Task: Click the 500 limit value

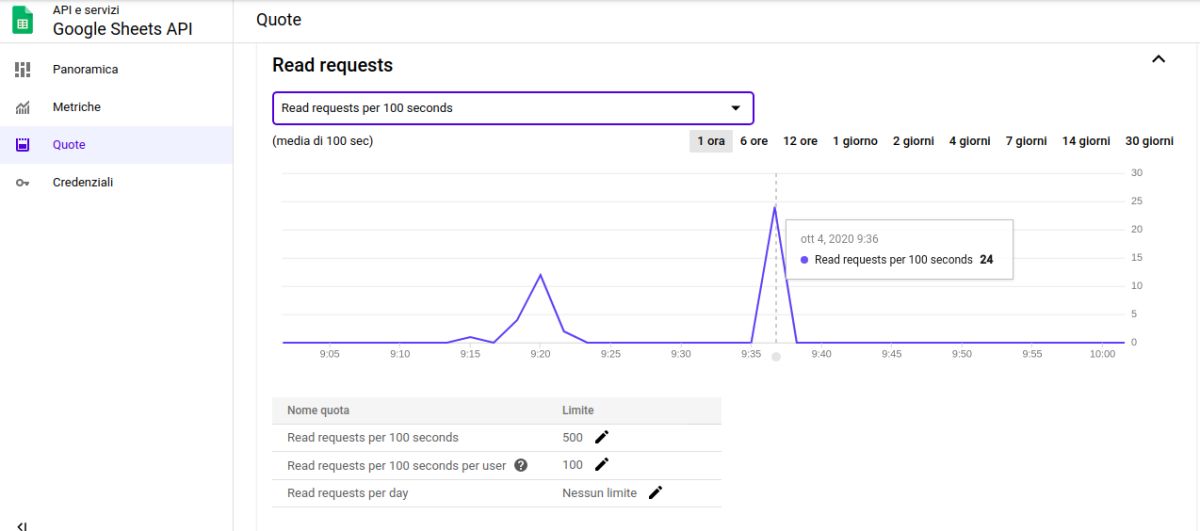Action: (x=572, y=437)
